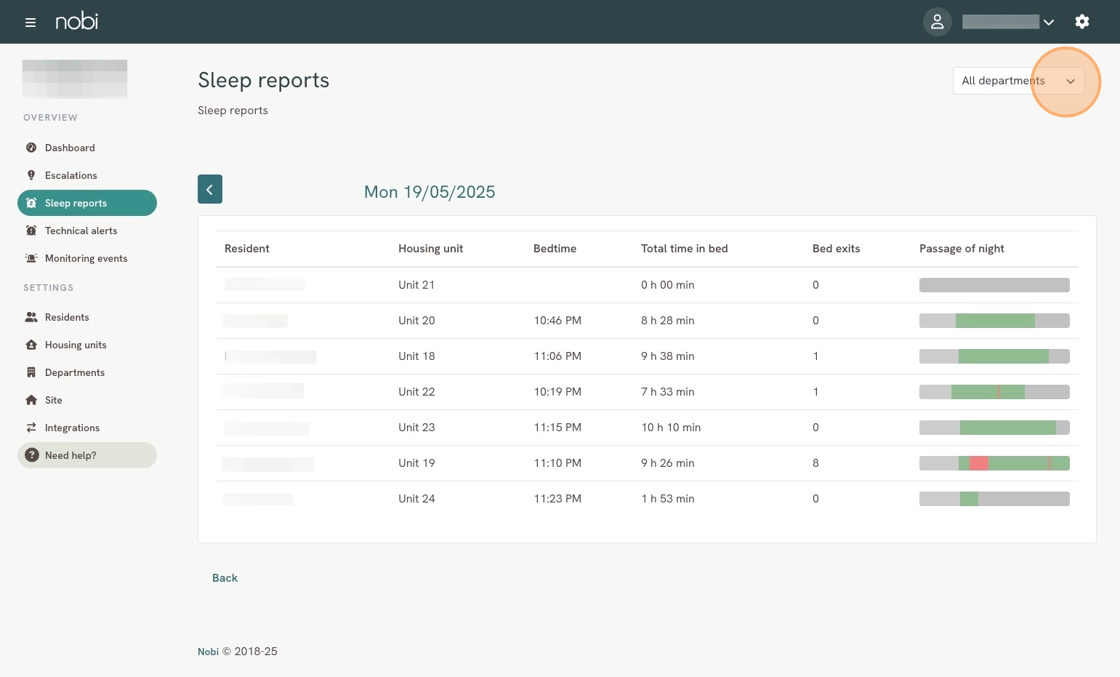Click the nobi logo
Screen dimensions: 1120x677
coord(77,21)
